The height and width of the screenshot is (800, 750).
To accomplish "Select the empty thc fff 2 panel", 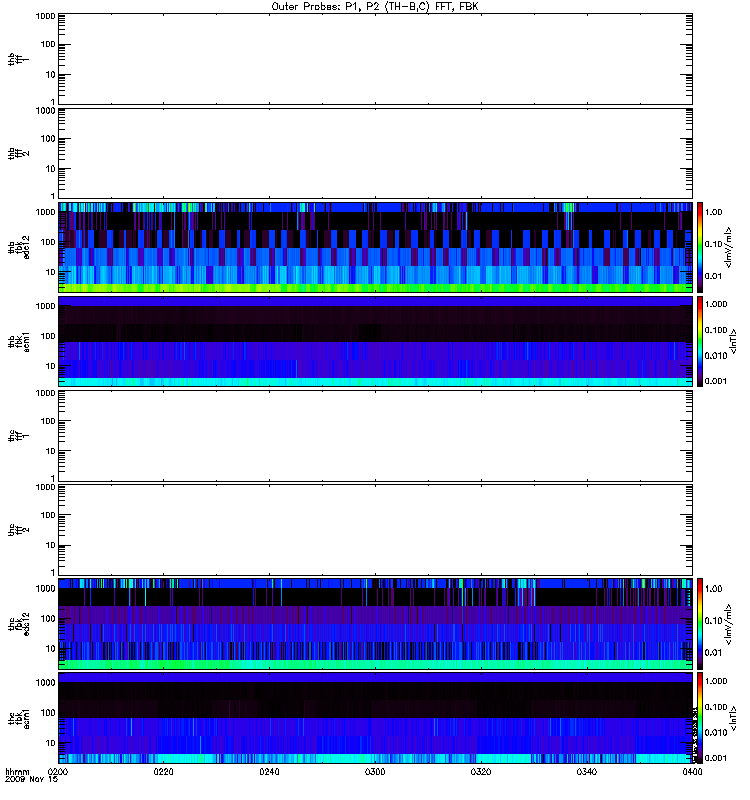I will [375, 530].
